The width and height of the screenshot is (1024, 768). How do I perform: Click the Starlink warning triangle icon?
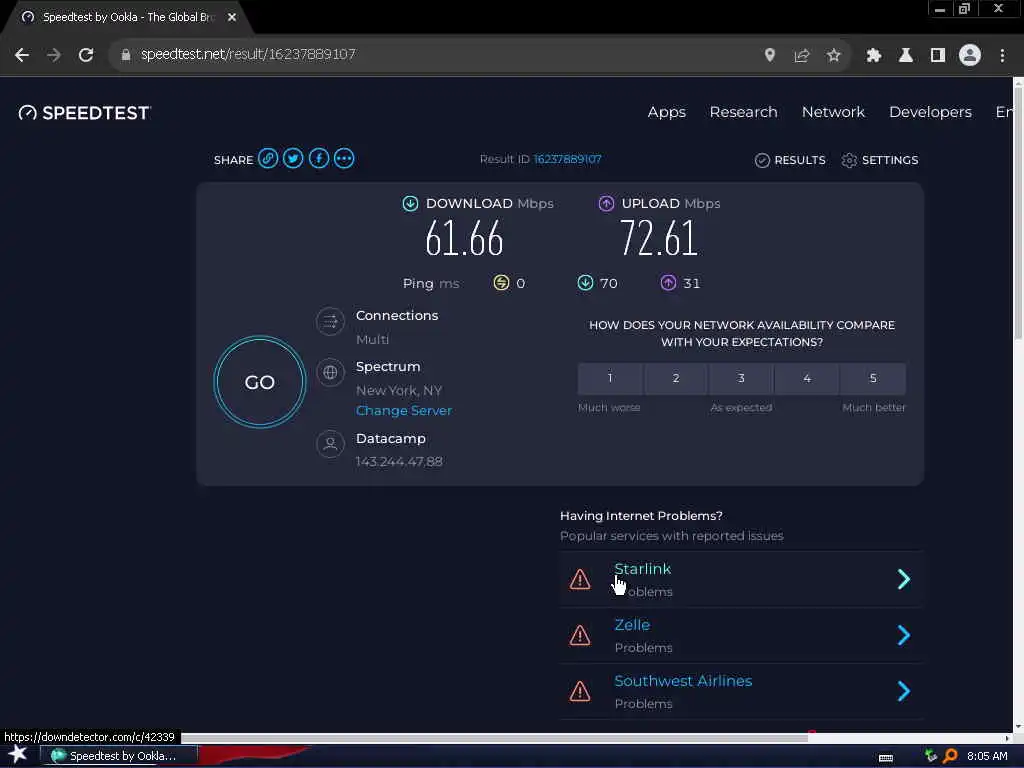coord(580,579)
